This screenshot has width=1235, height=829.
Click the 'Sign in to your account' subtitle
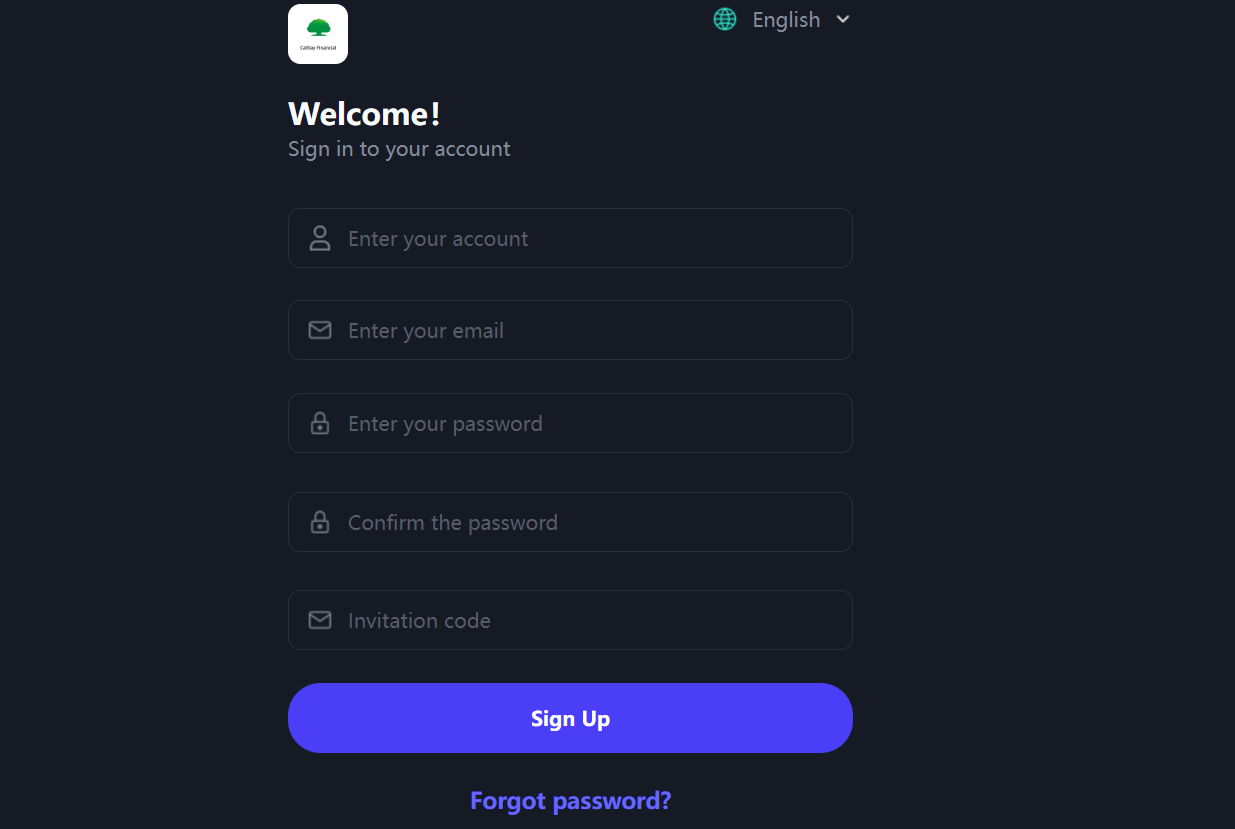399,149
